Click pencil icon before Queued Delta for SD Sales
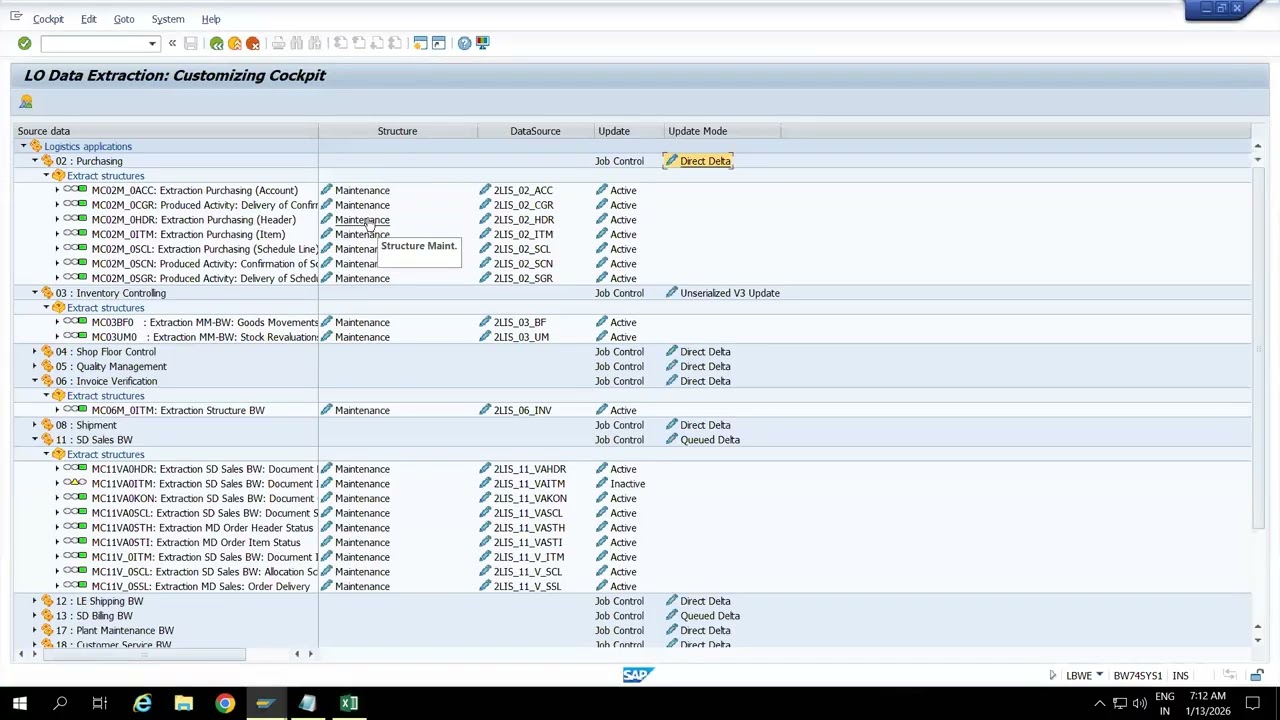 pyautogui.click(x=671, y=440)
